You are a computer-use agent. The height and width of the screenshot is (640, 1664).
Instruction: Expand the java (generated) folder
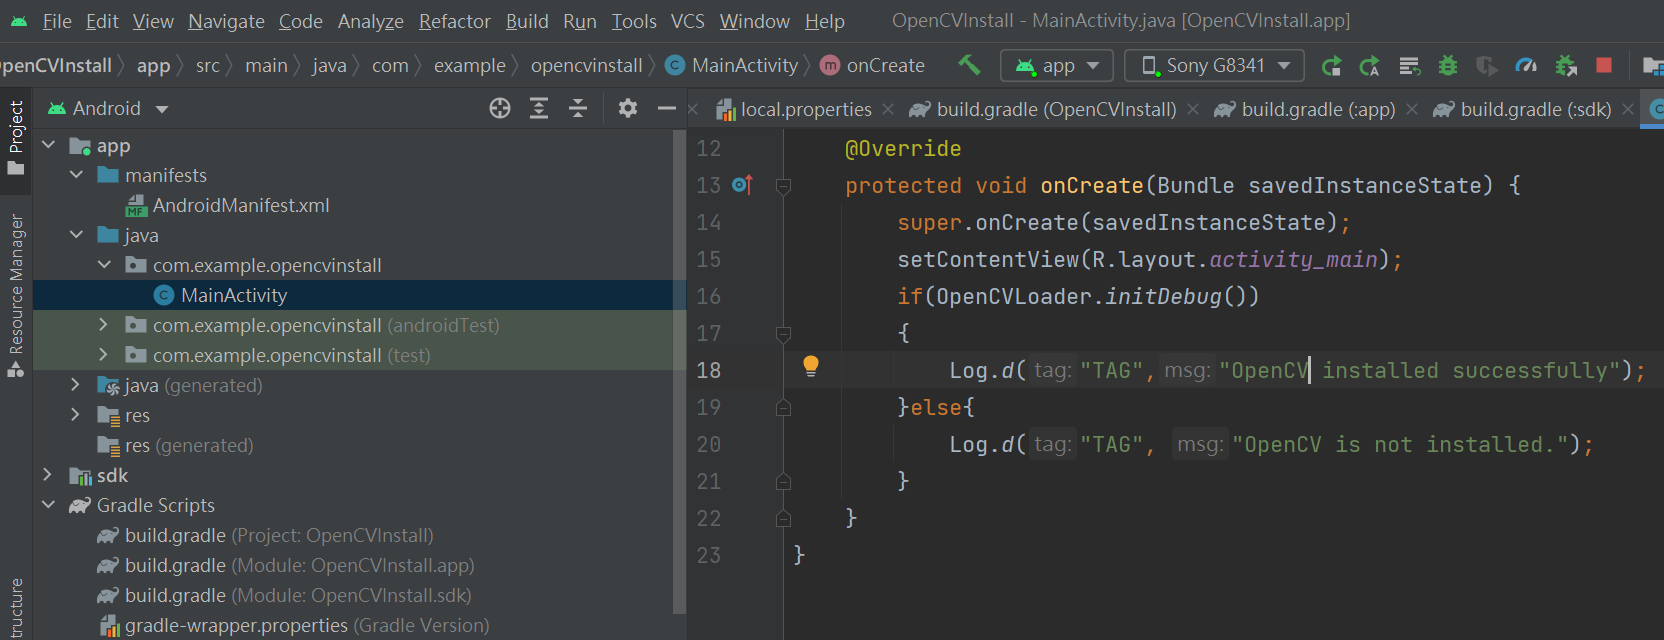(76, 385)
